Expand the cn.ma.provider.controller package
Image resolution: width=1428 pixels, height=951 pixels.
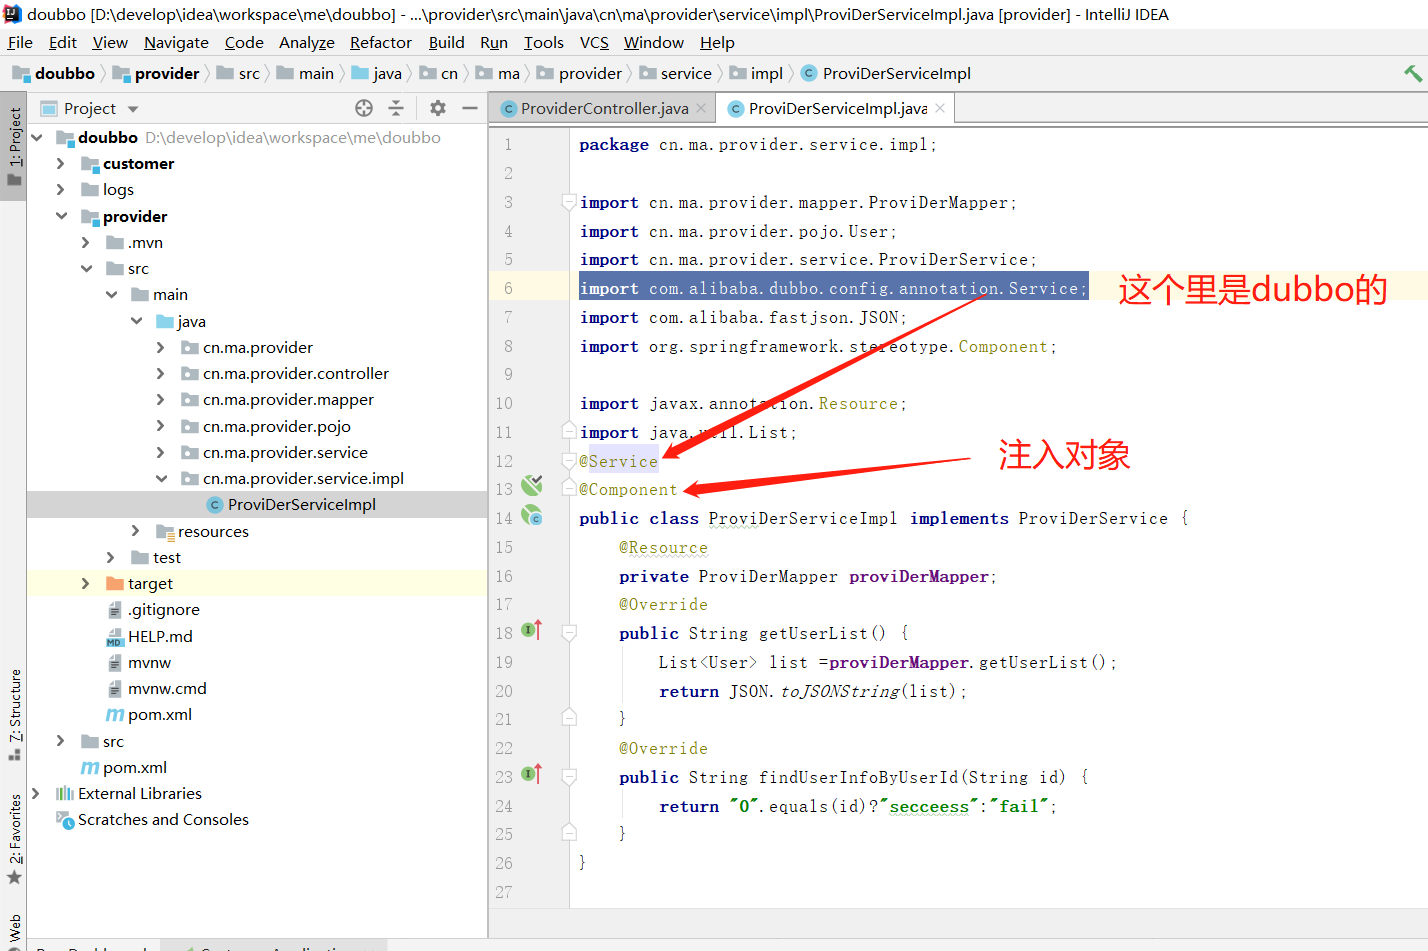[x=161, y=373]
